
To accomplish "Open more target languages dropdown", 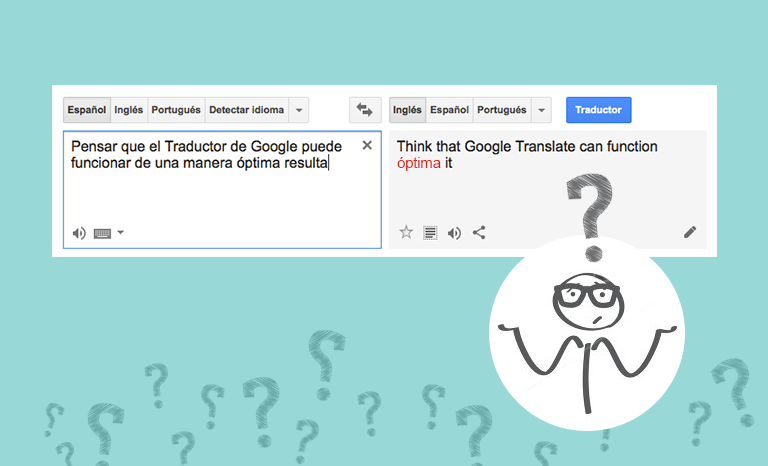I will click(x=541, y=110).
